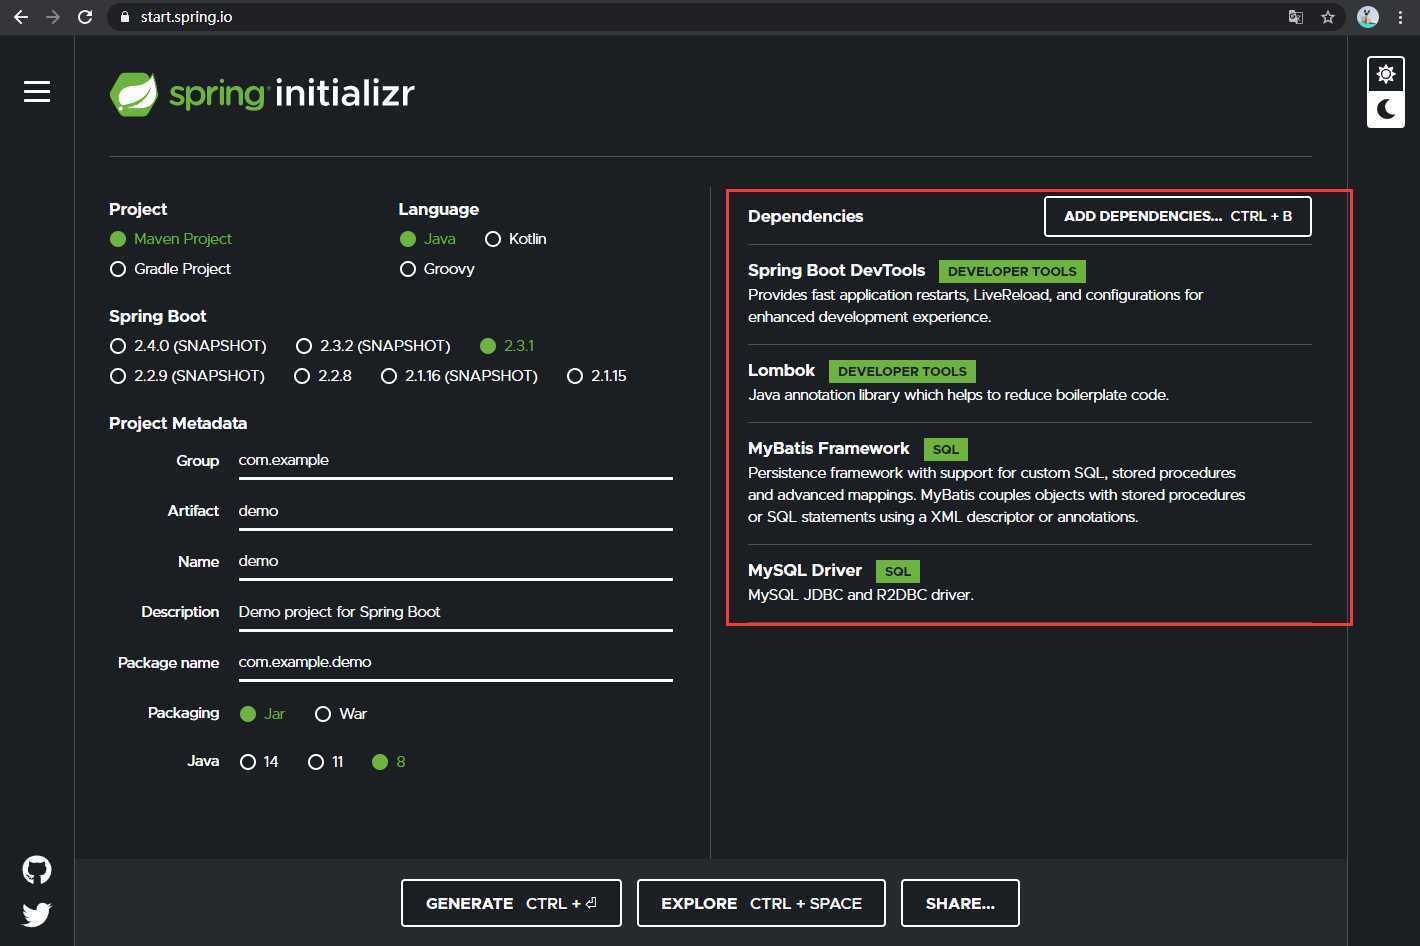Select Maven Project
Viewport: 1420px width, 946px height.
[171, 239]
